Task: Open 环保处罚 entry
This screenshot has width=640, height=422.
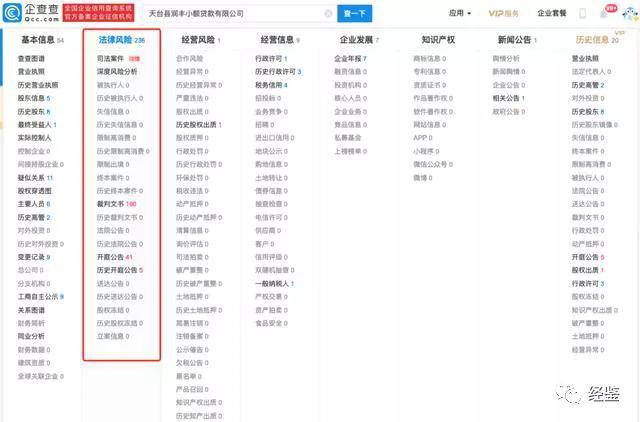Action: click(x=192, y=178)
